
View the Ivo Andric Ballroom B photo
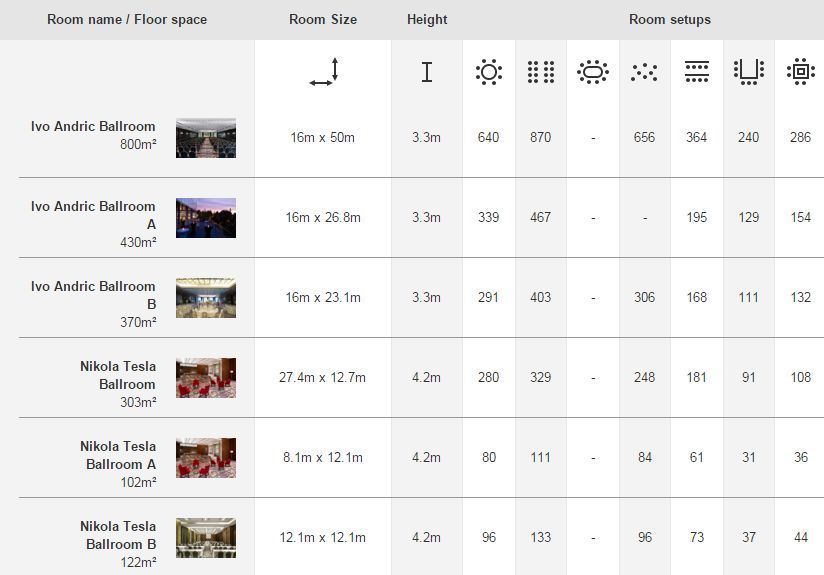[206, 298]
